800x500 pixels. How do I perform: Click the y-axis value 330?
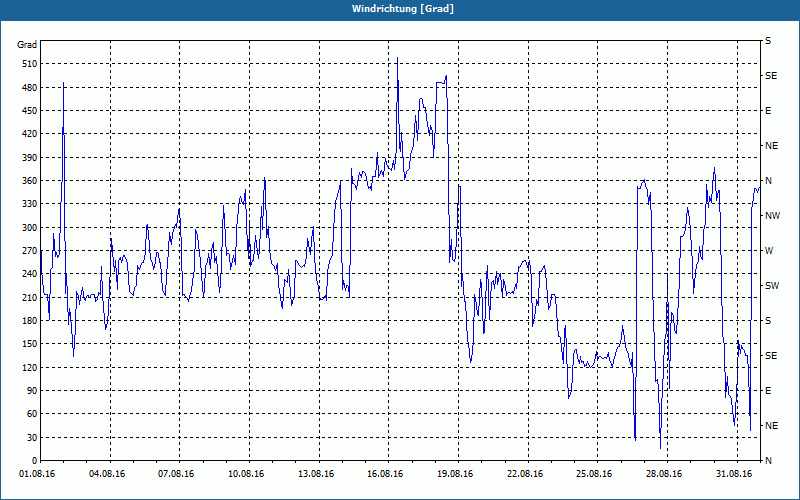pos(30,204)
